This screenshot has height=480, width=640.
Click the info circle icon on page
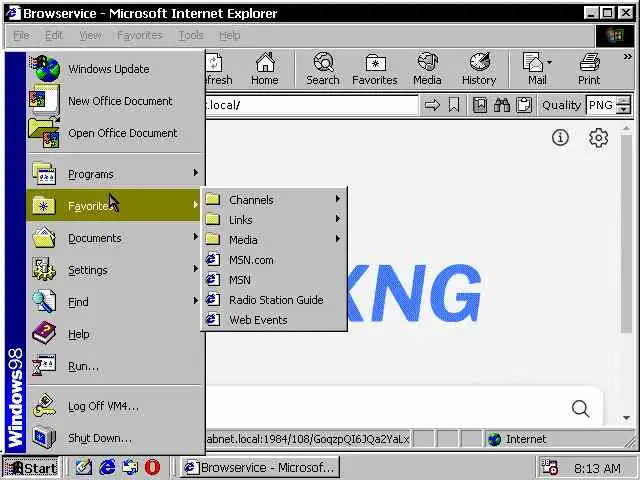(560, 138)
